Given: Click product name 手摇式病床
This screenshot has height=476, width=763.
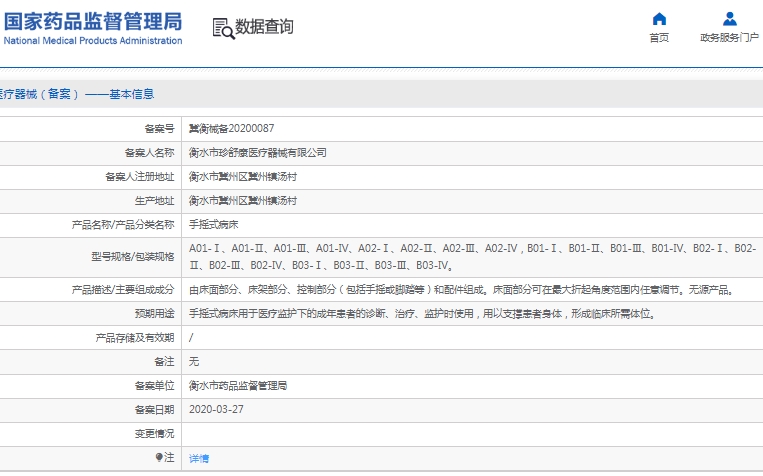Looking at the screenshot, I should [214, 225].
